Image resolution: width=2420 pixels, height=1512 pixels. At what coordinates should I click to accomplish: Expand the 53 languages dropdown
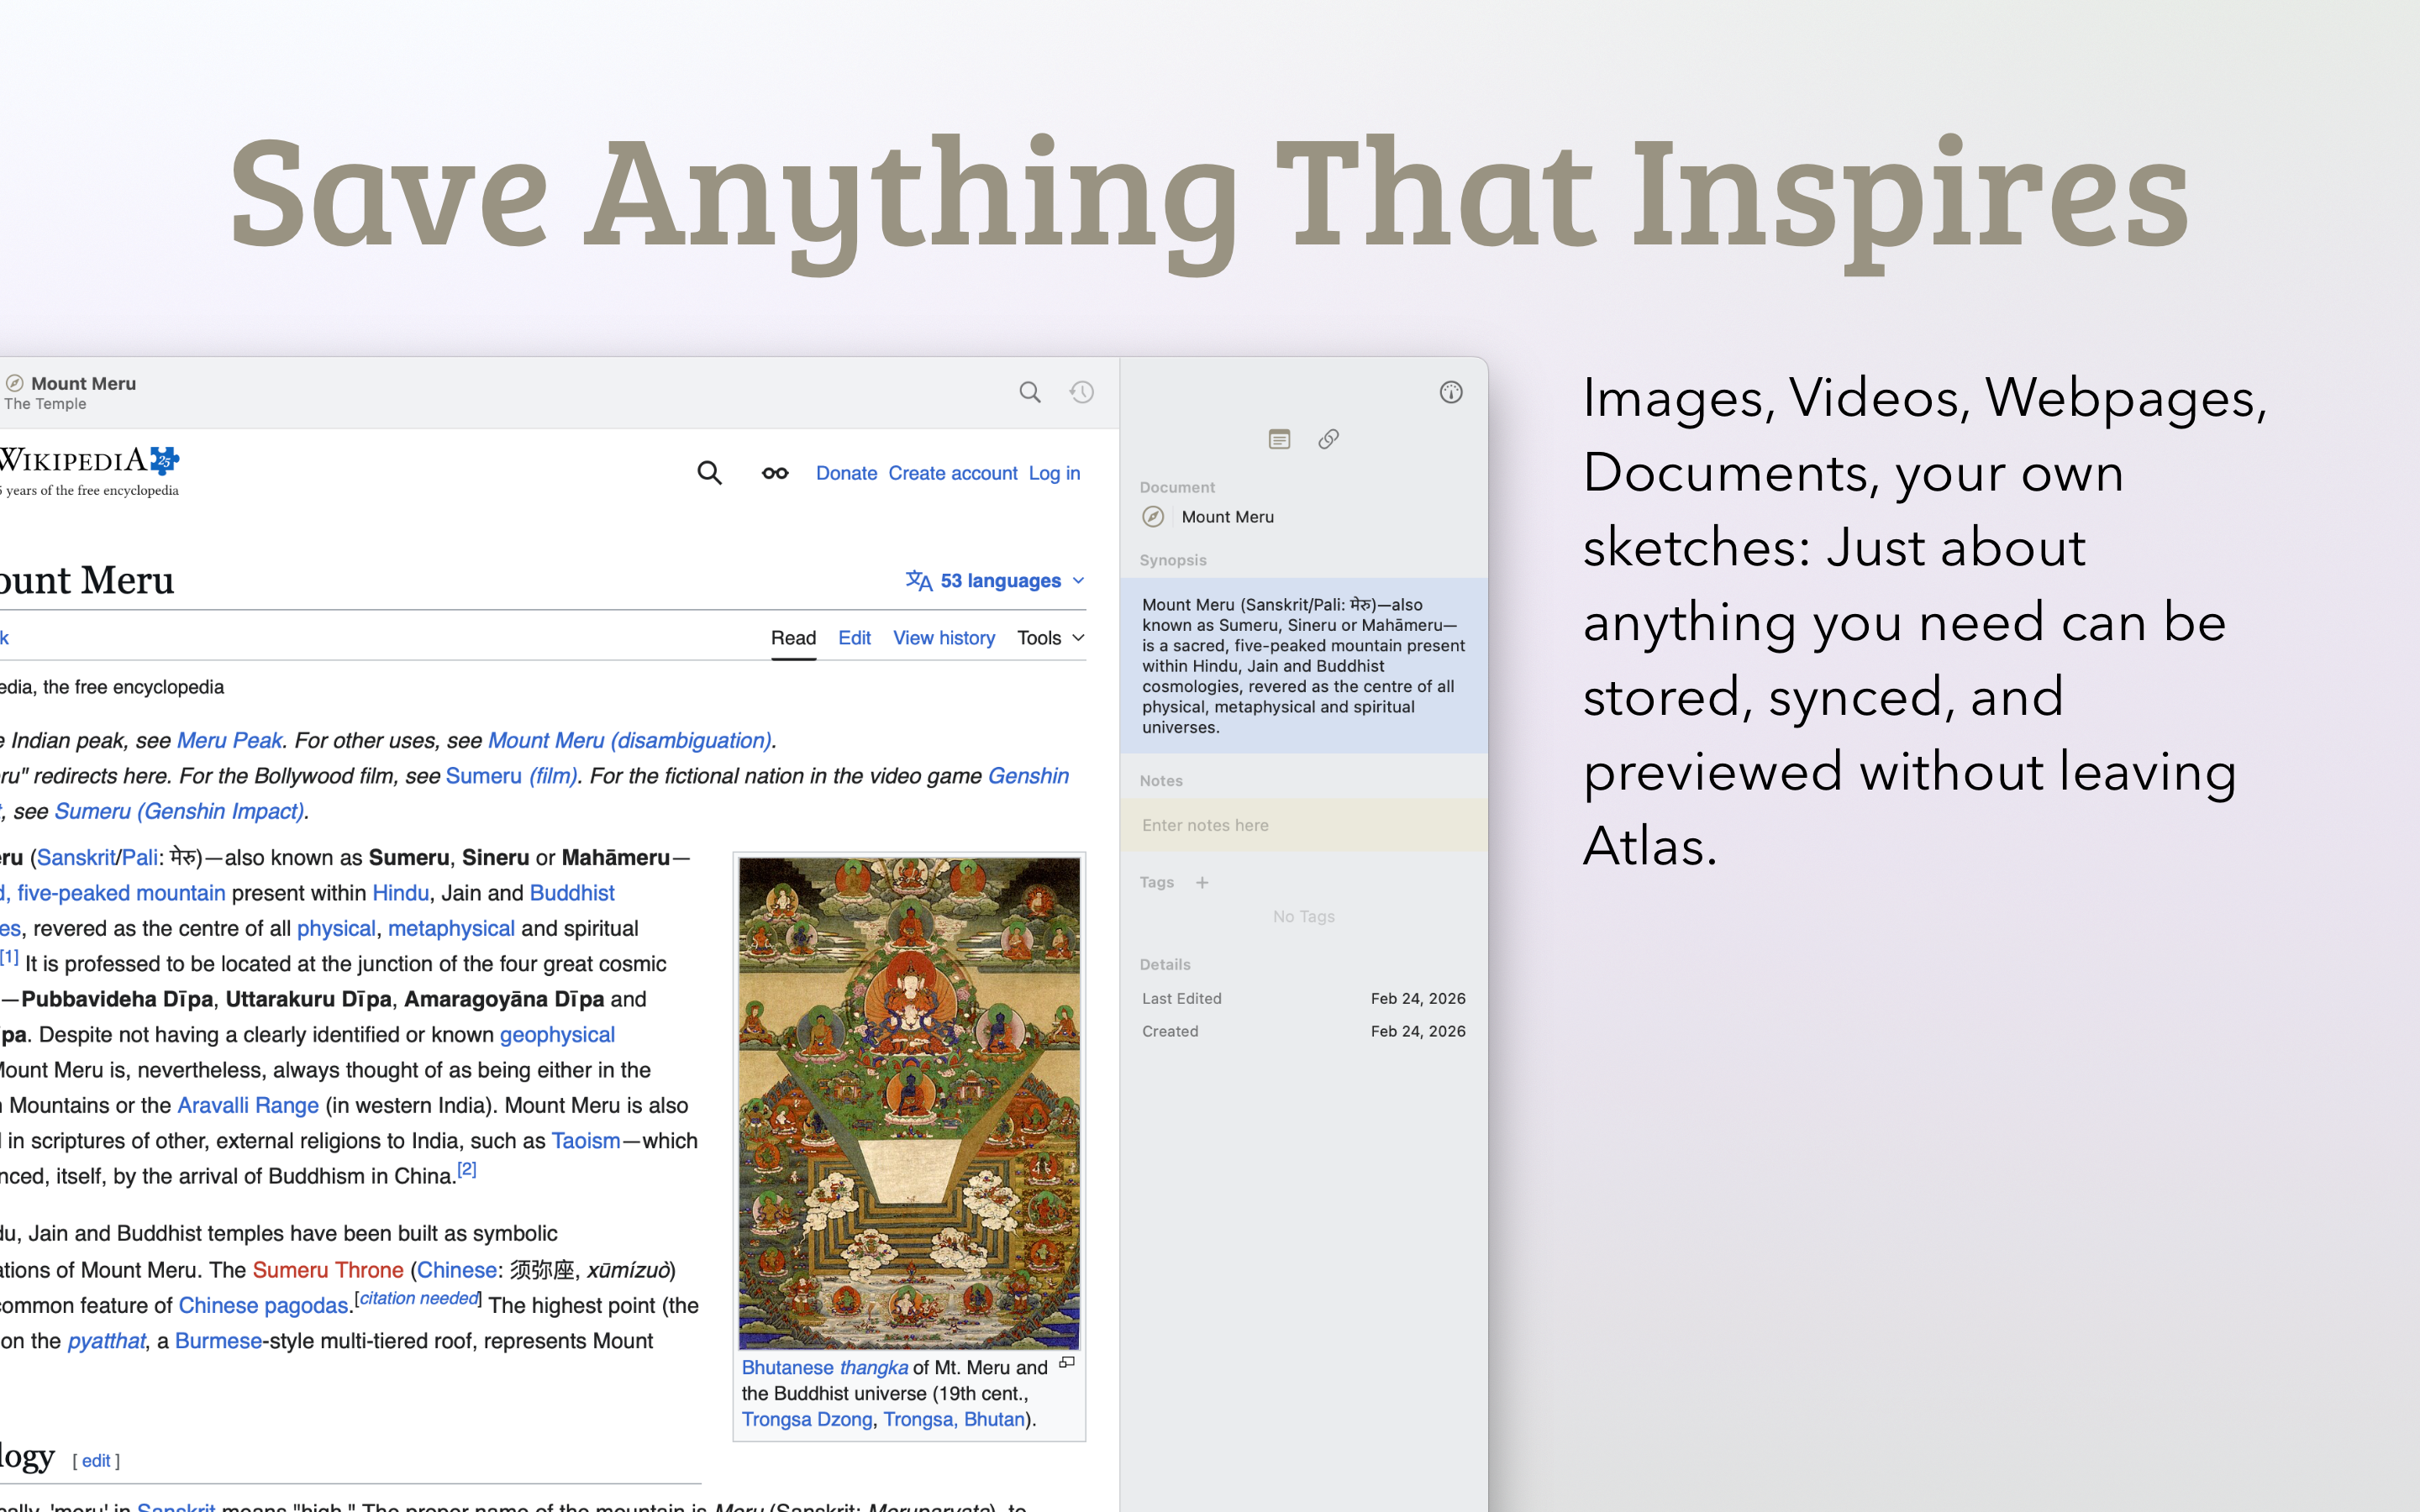pyautogui.click(x=995, y=581)
